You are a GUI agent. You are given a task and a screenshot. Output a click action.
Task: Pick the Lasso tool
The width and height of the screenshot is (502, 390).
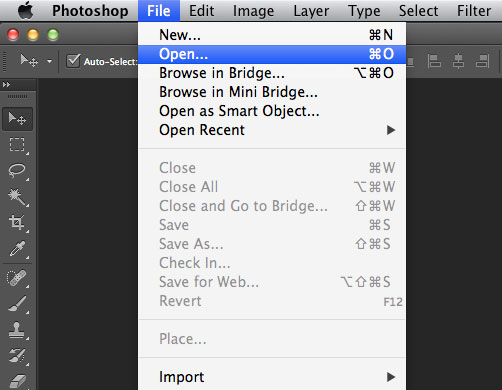17,170
